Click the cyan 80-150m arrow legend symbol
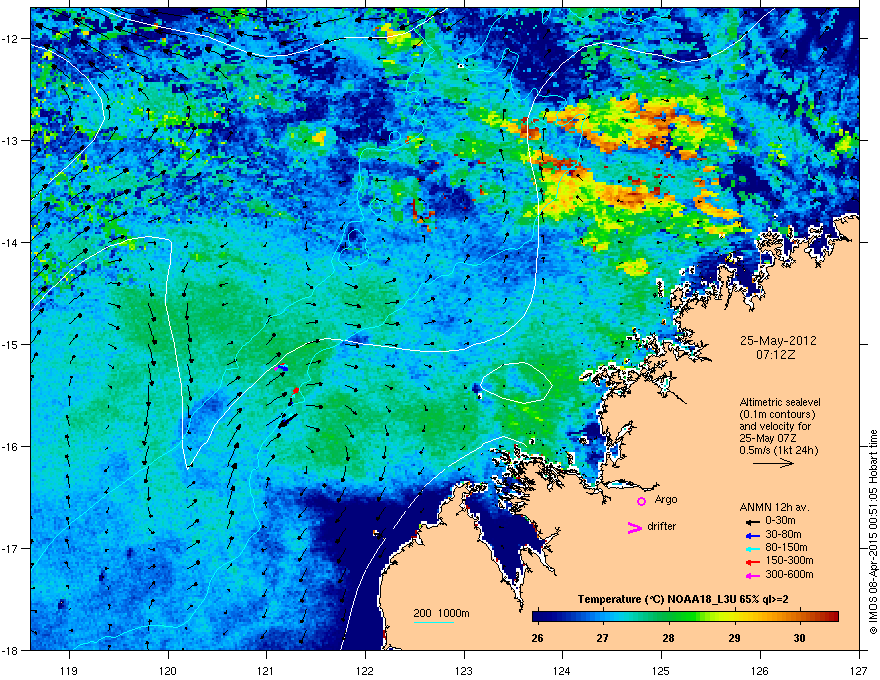This screenshot has width=880, height=680. pos(753,548)
